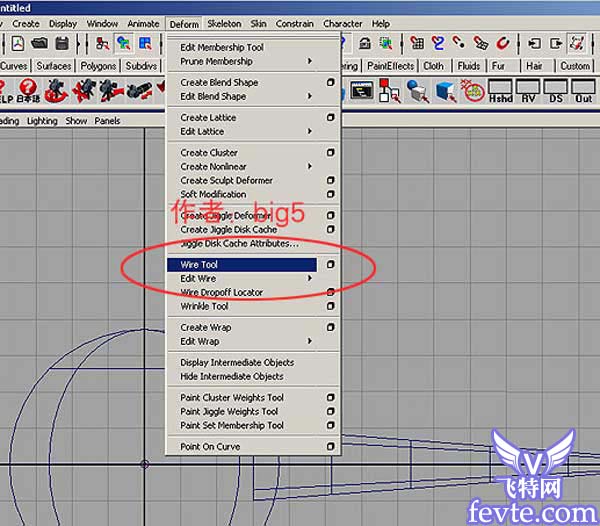Enable Select by Component Type icon
The image size is (600, 526).
(145, 43)
